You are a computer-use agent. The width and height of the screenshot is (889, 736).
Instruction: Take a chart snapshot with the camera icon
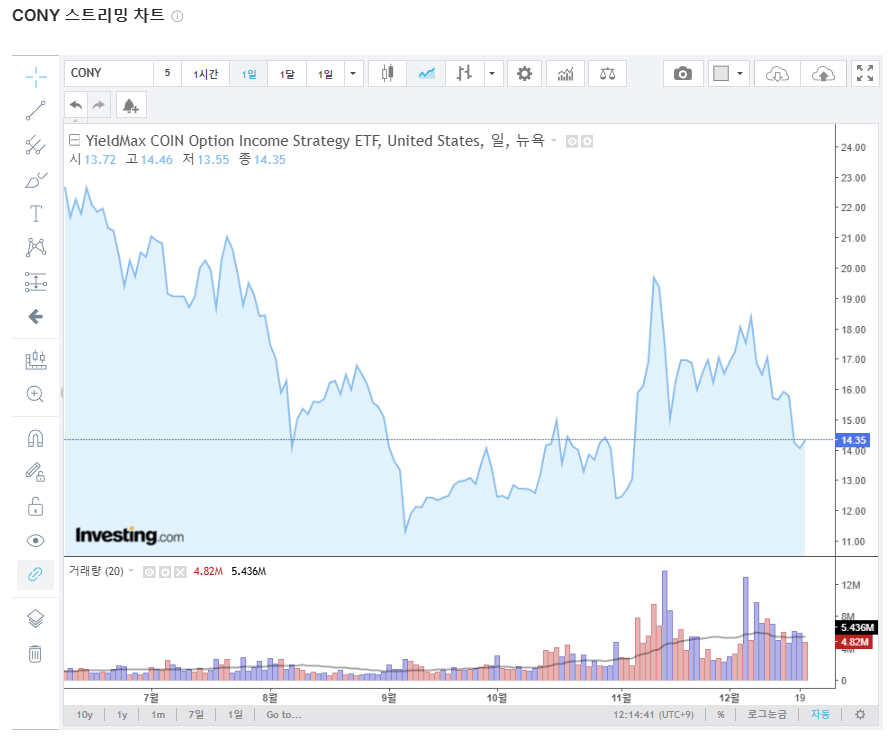tap(683, 73)
